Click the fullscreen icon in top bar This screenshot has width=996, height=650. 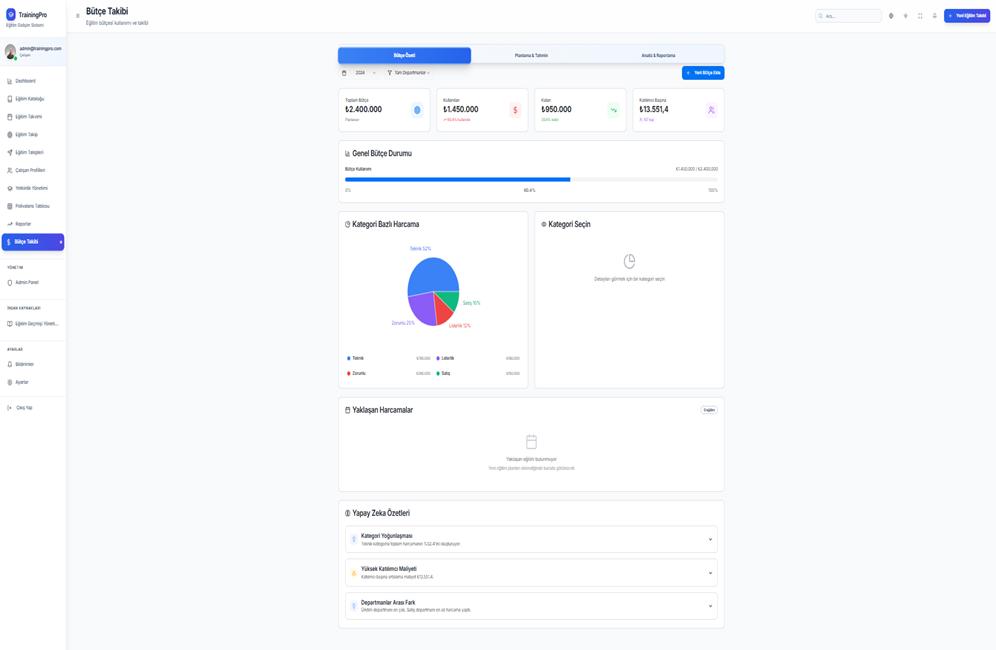(x=920, y=16)
